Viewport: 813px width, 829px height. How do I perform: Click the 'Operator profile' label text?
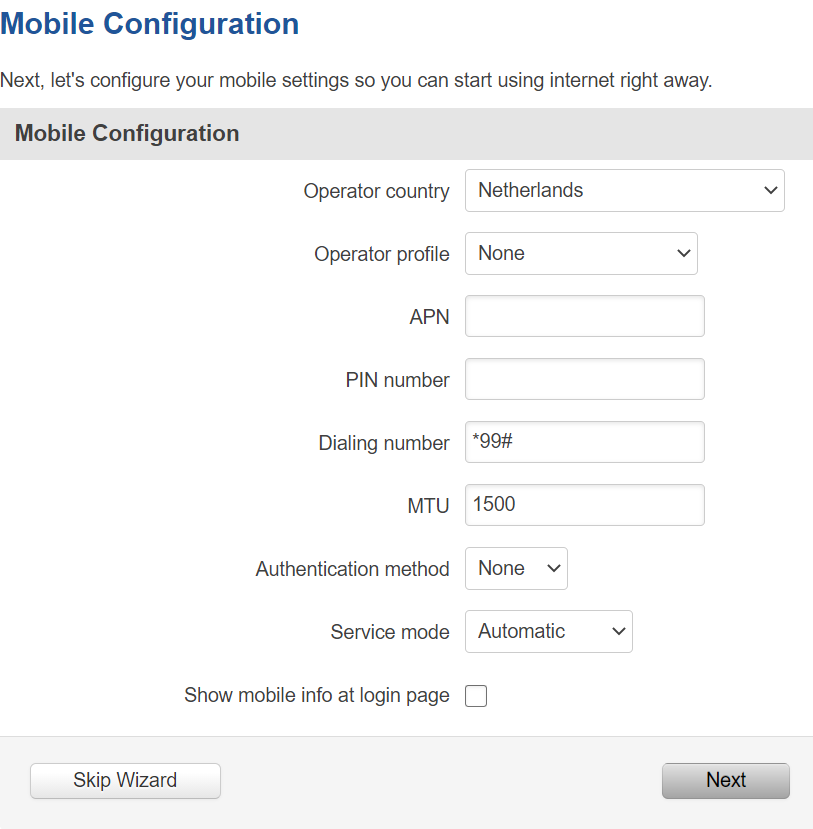pos(381,254)
